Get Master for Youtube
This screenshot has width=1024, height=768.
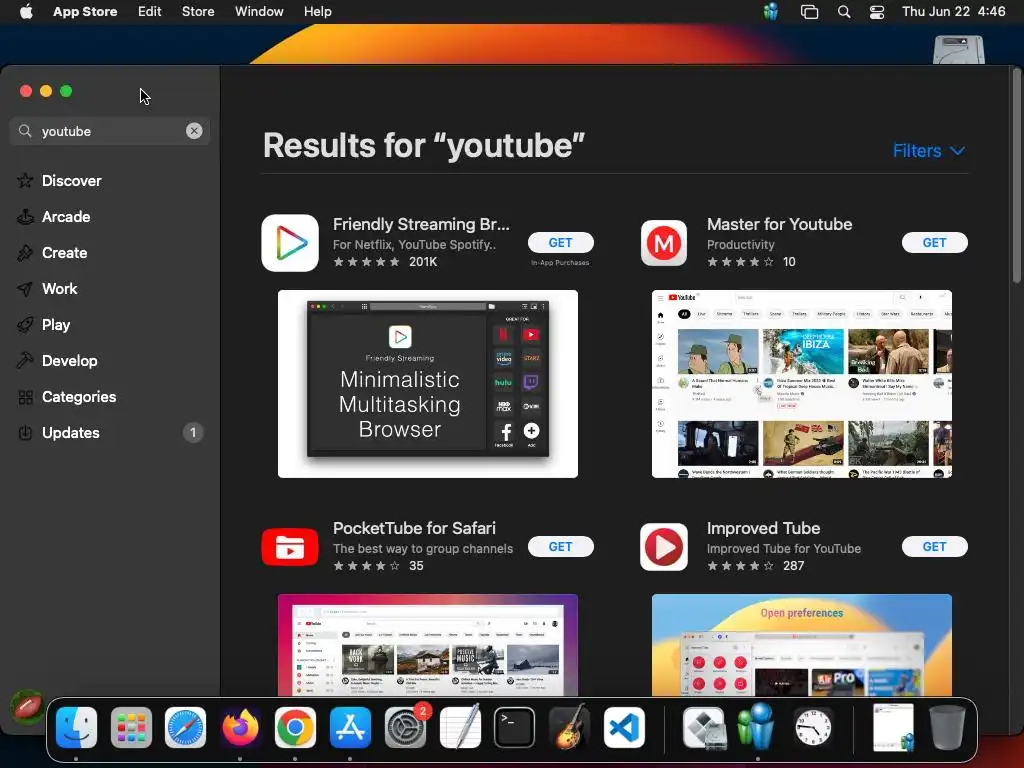[x=935, y=242]
